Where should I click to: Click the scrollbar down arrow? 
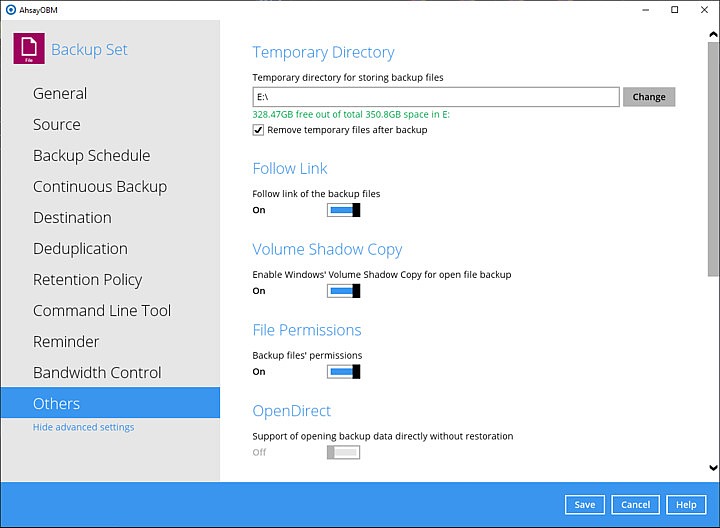click(713, 467)
